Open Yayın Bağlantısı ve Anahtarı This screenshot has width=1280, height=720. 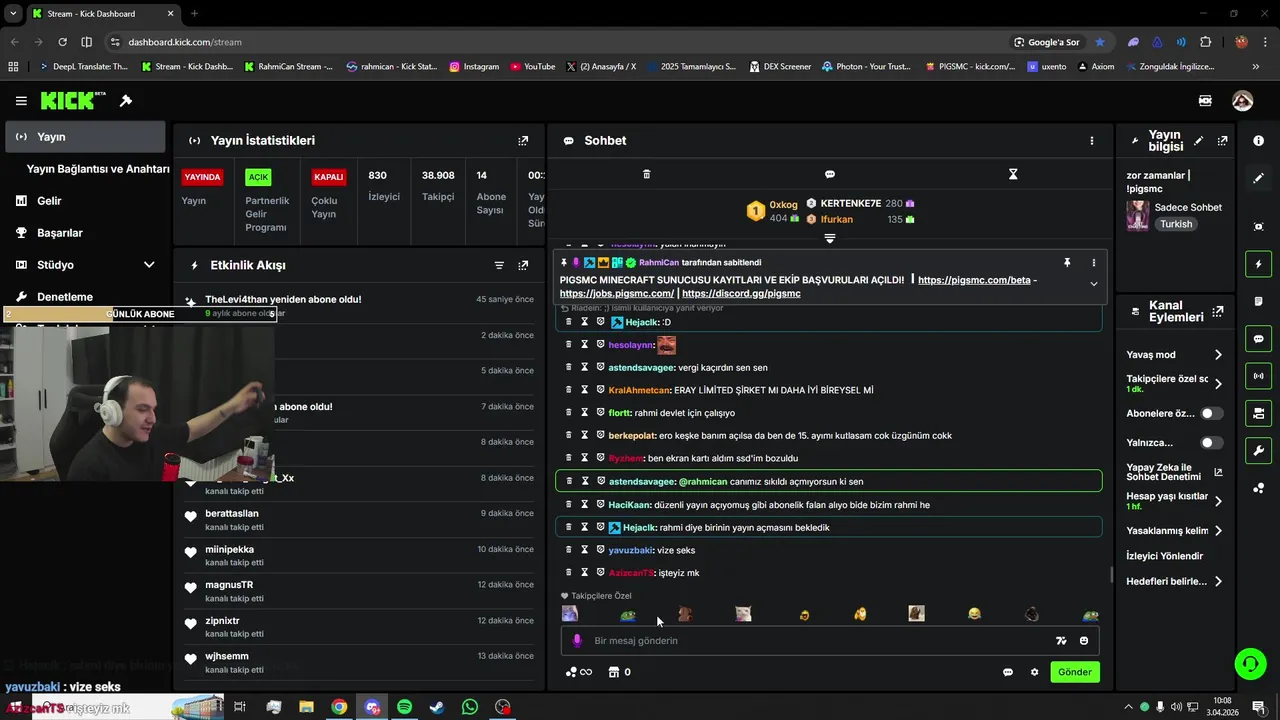[x=97, y=169]
